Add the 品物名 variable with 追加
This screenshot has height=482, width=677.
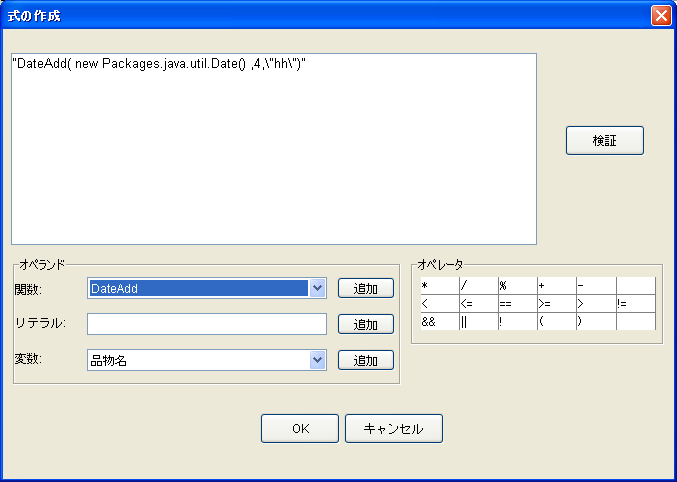366,360
